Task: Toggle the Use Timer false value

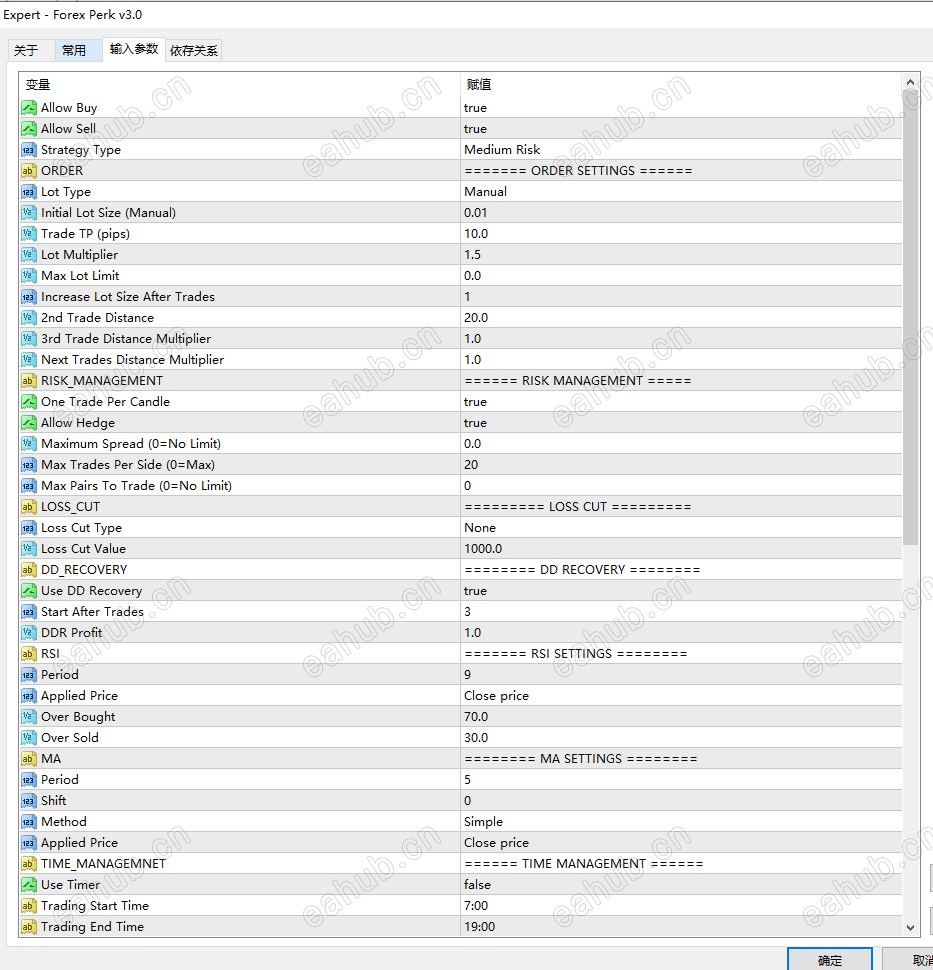Action: tap(681, 885)
